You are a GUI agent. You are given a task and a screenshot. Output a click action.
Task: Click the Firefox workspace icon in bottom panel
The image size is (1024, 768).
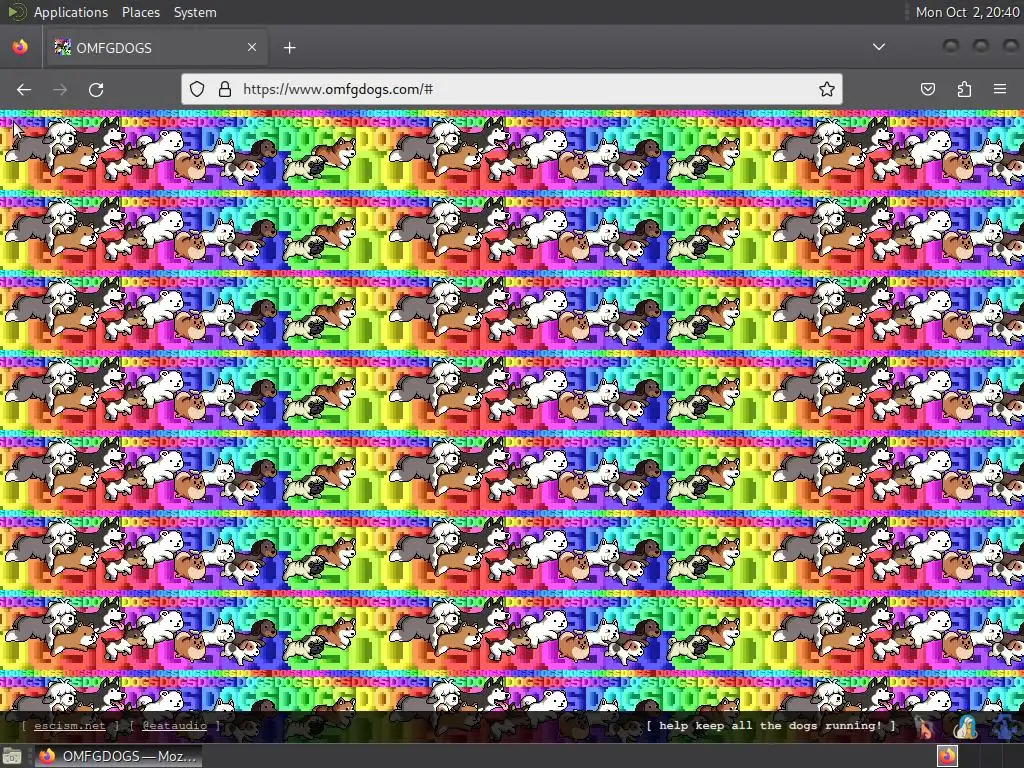tap(948, 756)
